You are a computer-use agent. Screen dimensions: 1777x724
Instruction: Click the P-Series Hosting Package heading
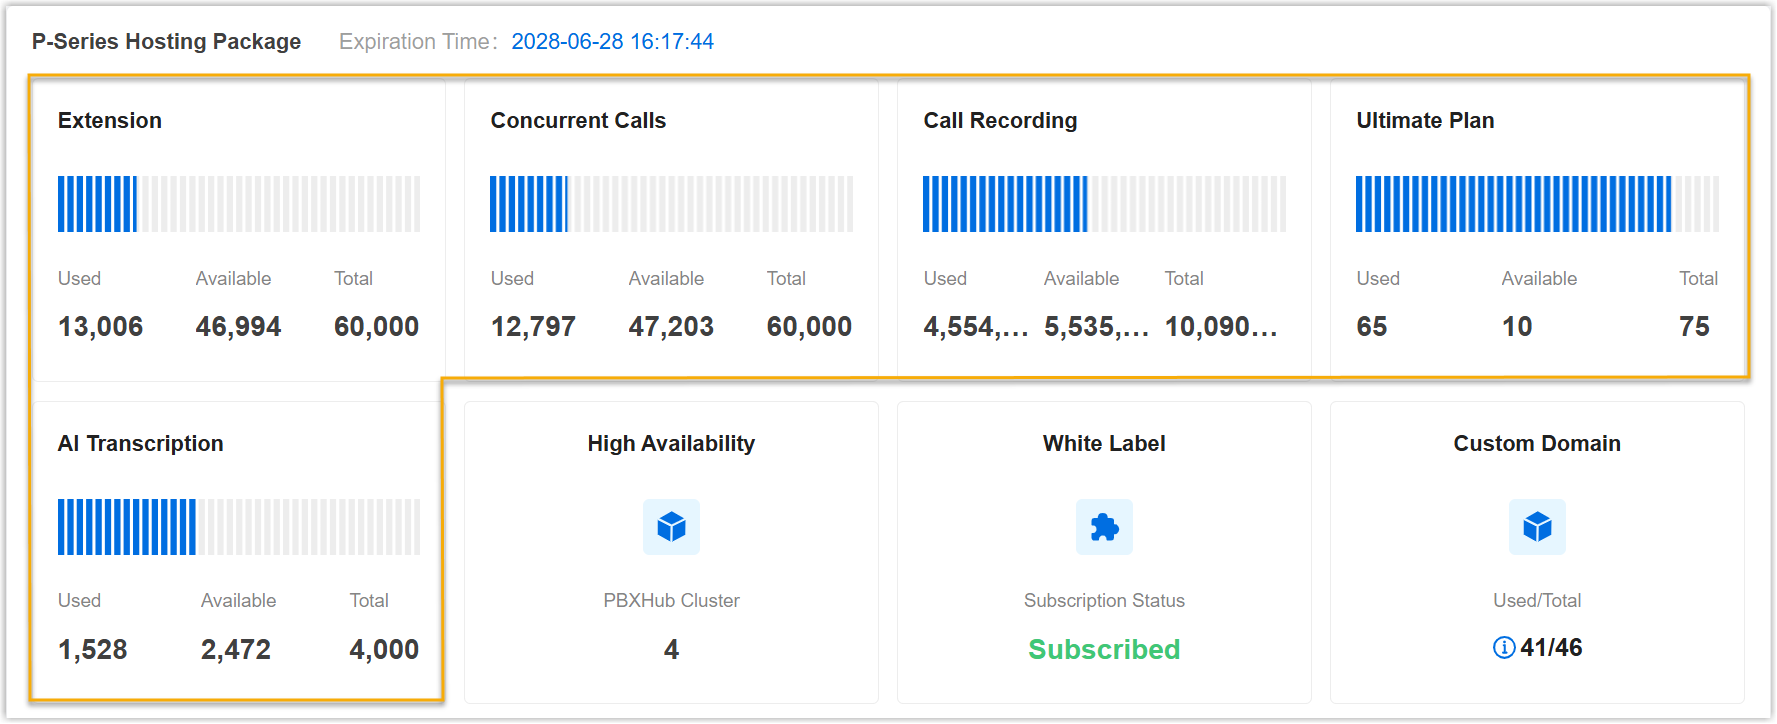click(166, 42)
